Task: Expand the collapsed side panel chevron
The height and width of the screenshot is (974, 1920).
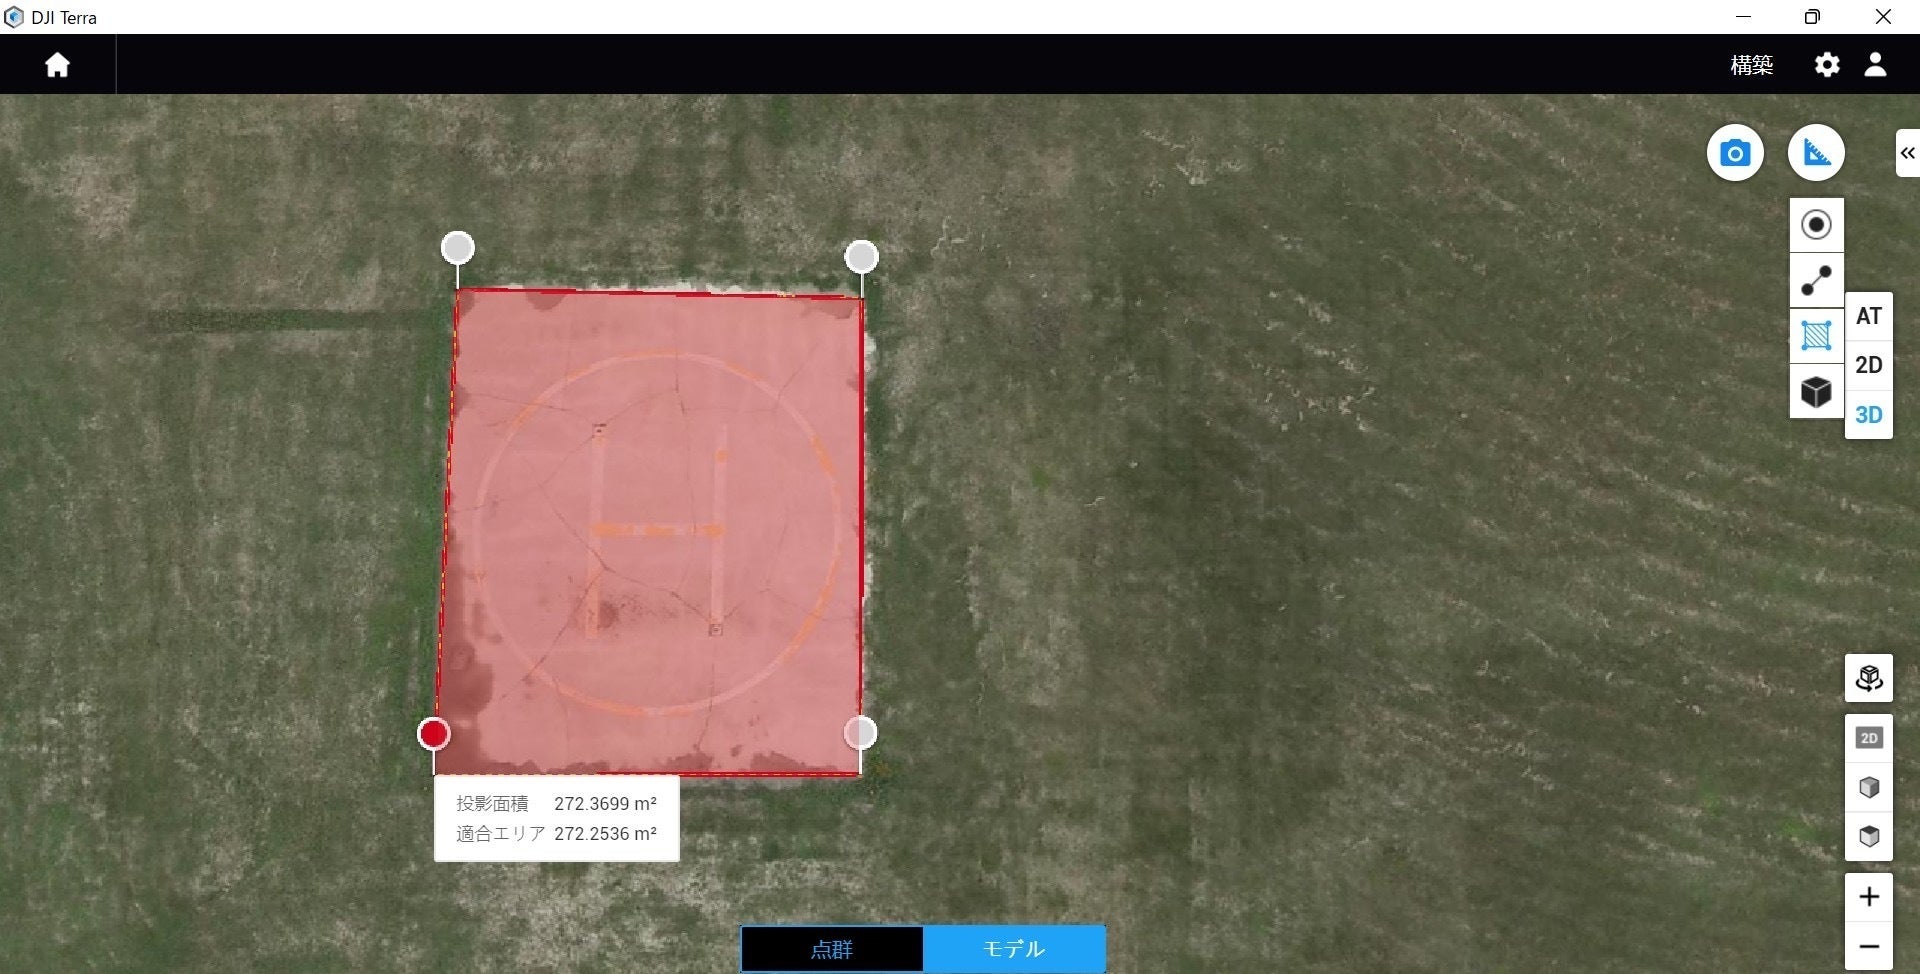Action: (1907, 153)
